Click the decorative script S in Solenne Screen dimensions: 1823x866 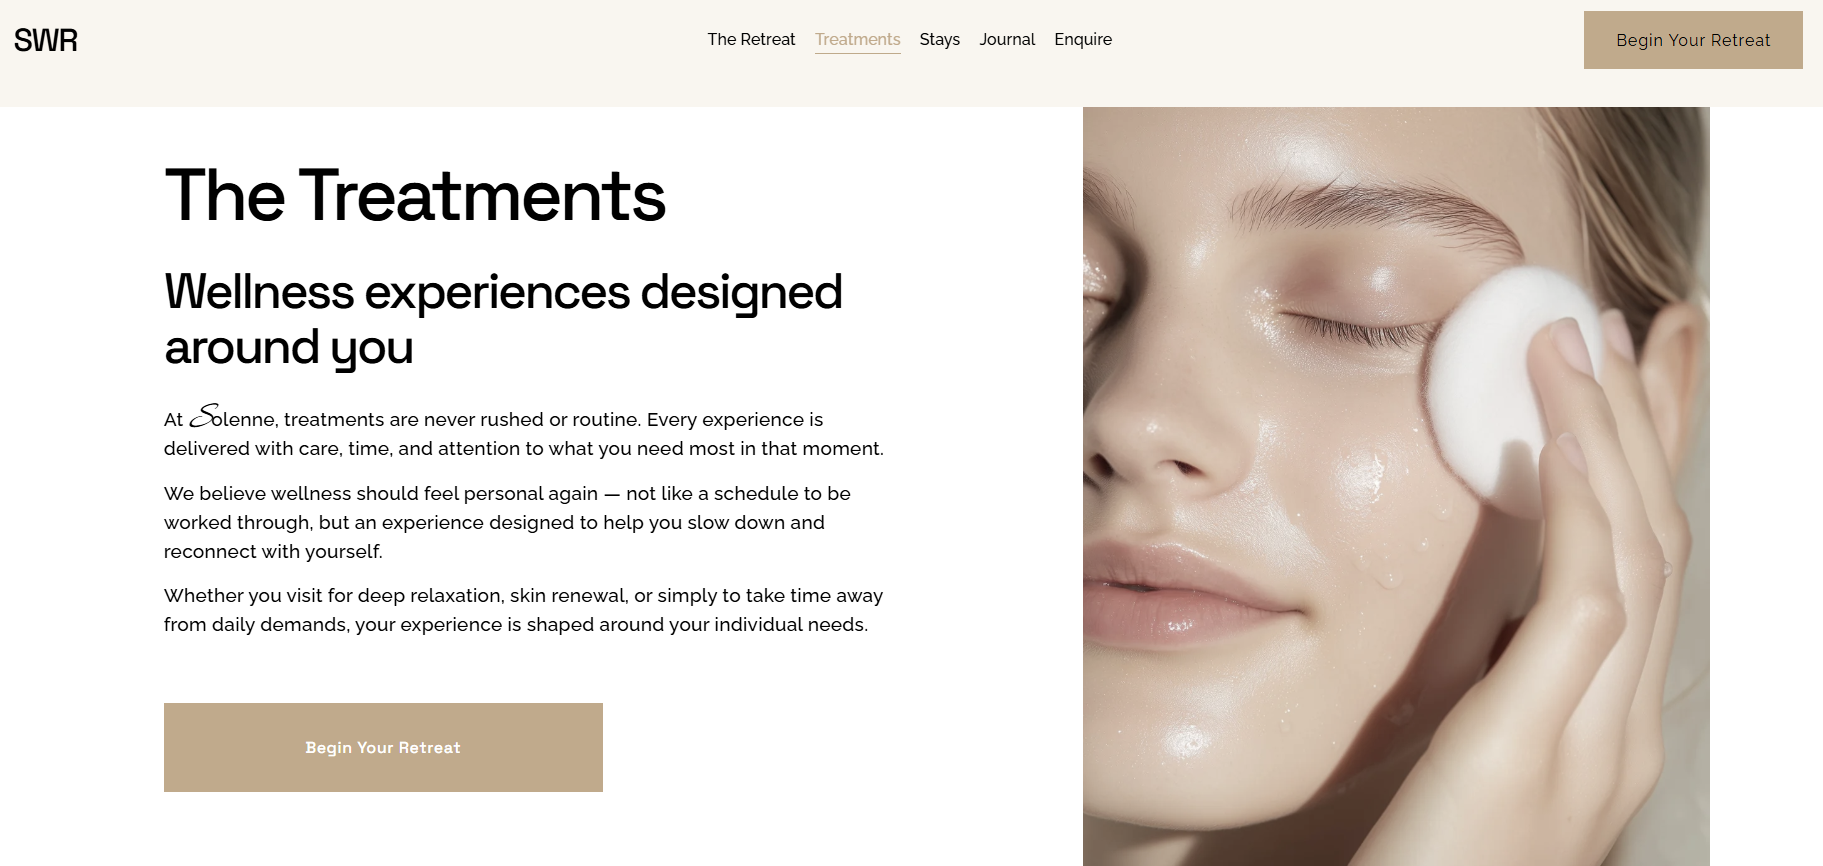(205, 416)
